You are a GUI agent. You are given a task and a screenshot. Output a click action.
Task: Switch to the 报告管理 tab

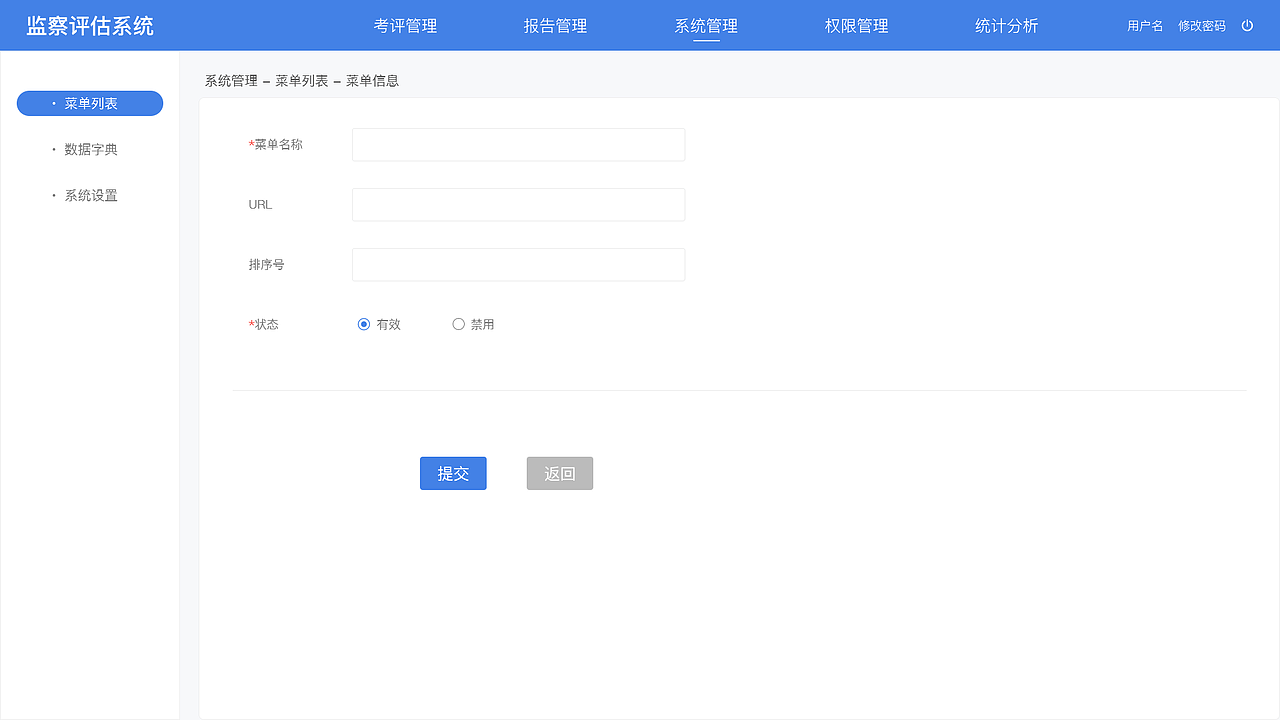(x=555, y=26)
